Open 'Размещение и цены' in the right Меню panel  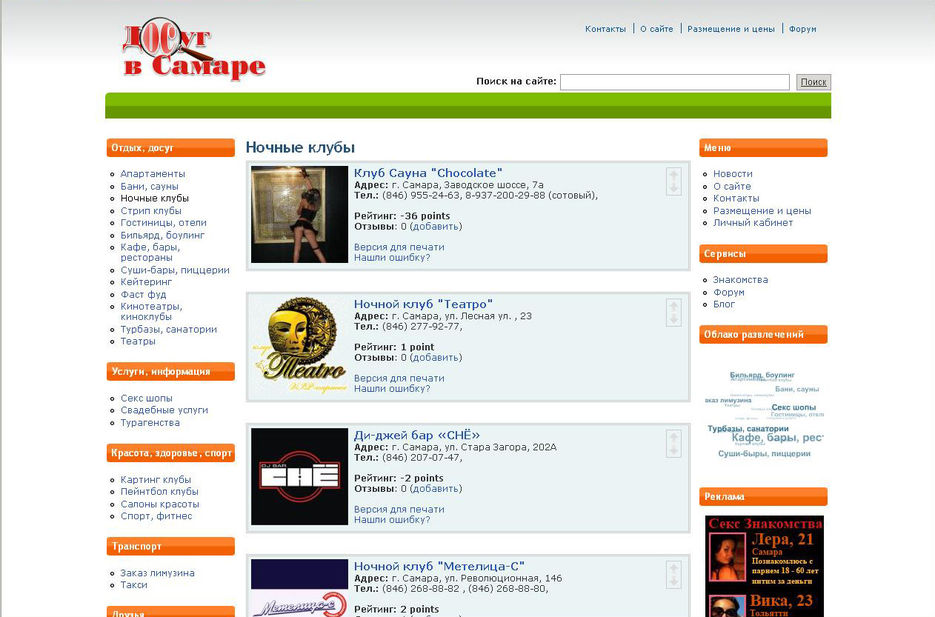click(762, 210)
